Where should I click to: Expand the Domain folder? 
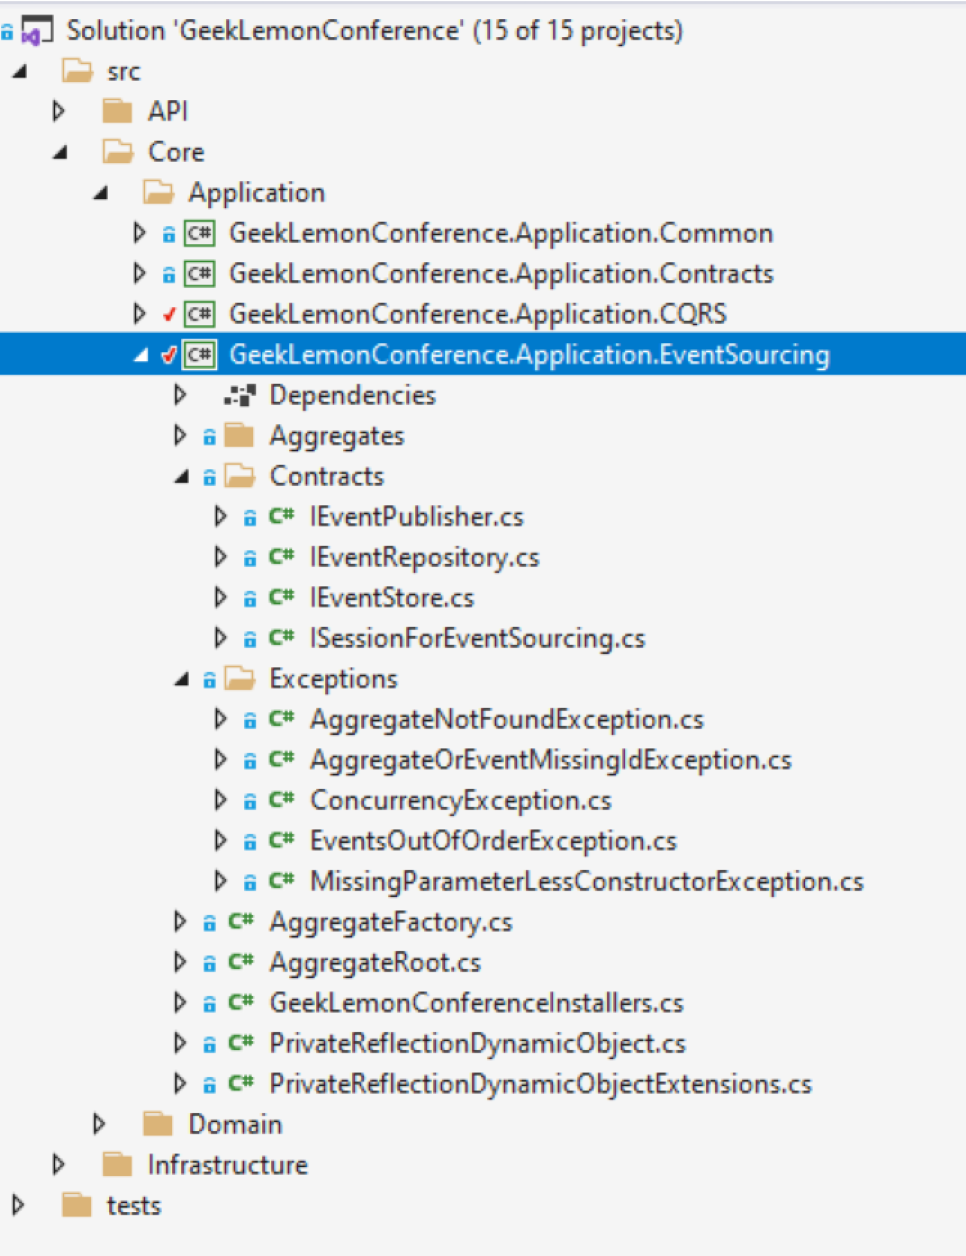coord(99,1124)
